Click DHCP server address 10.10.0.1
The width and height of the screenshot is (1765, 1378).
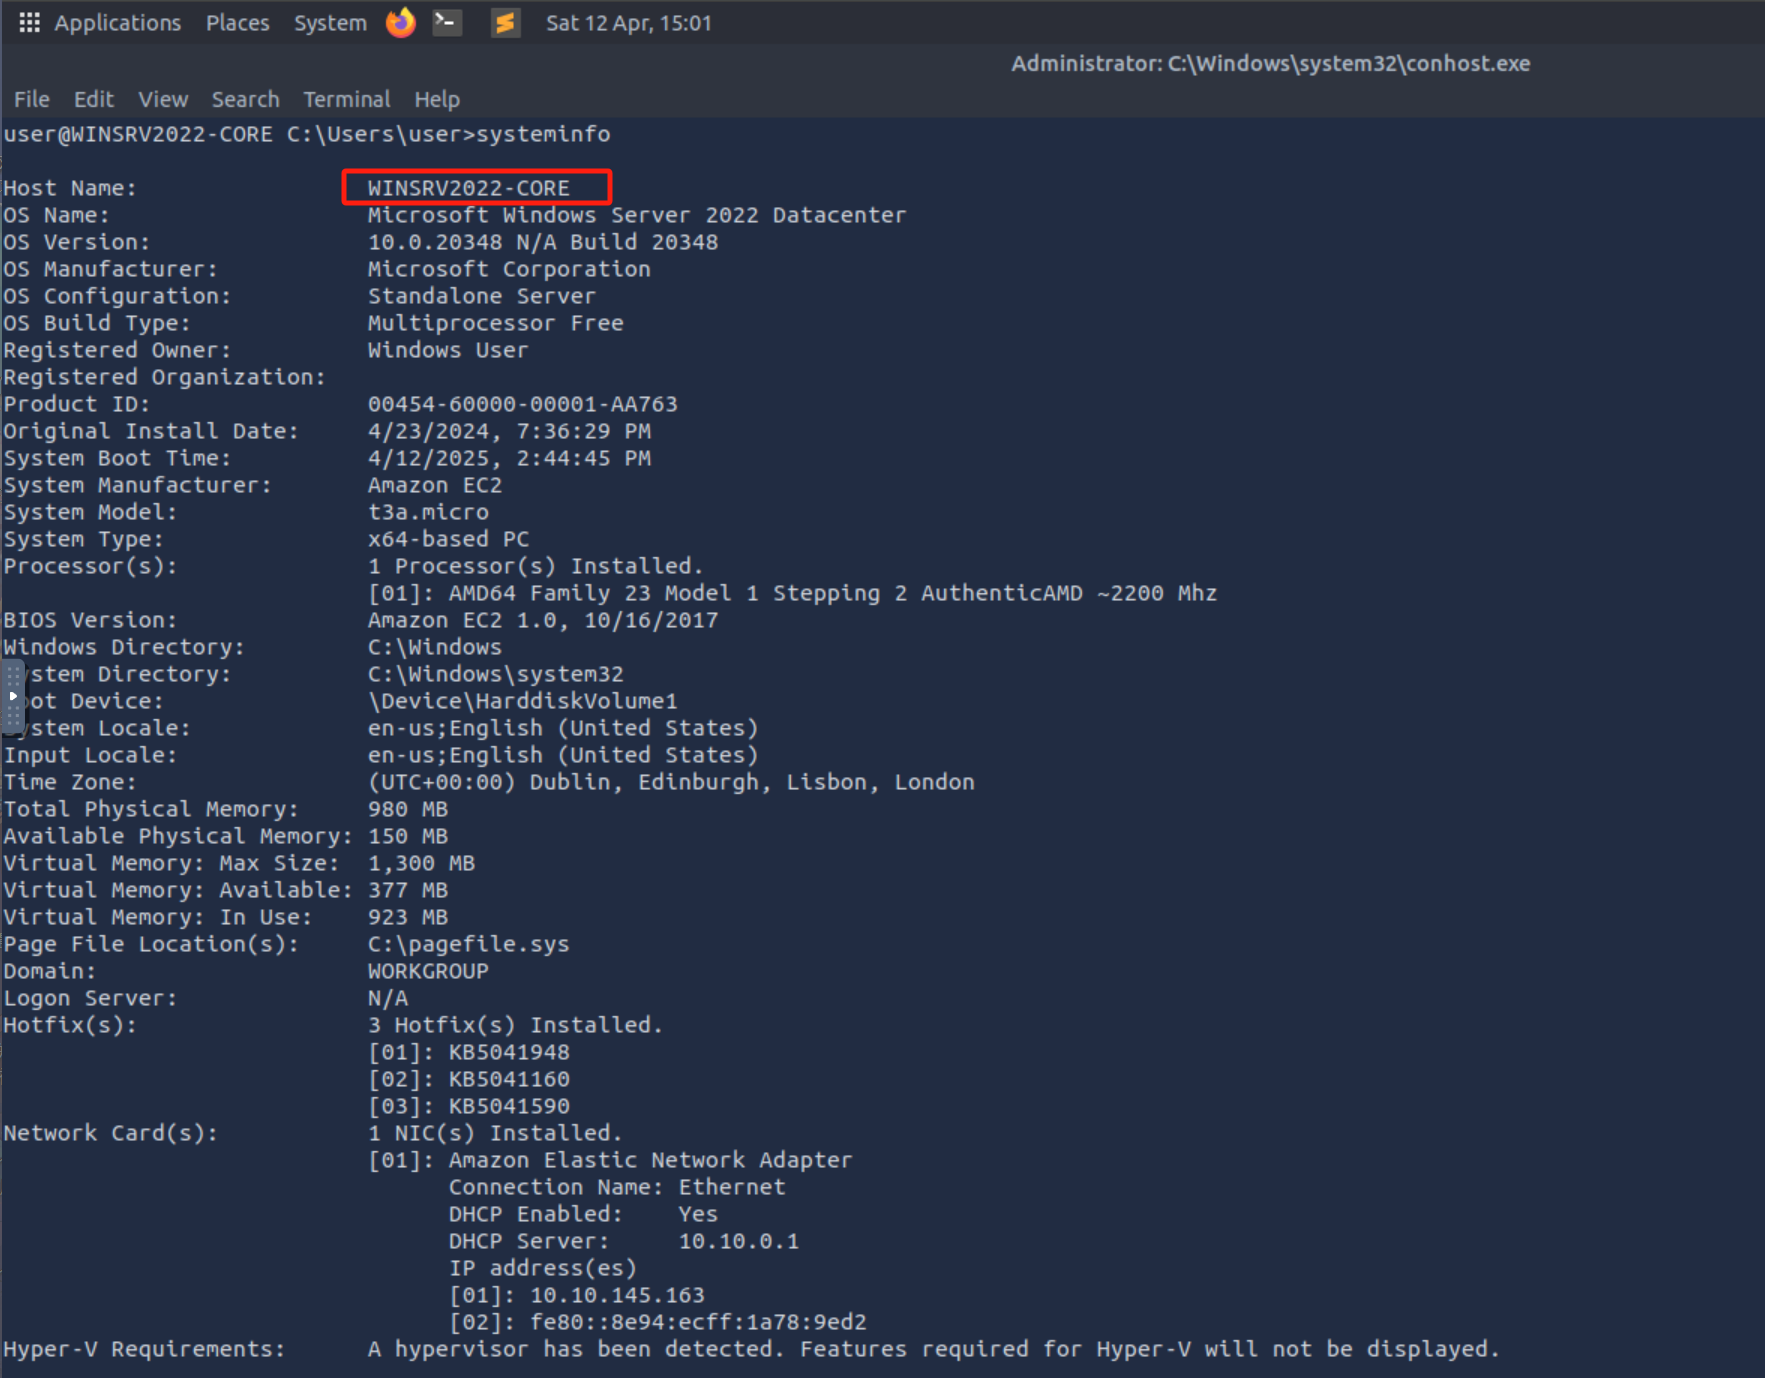pyautogui.click(x=739, y=1241)
